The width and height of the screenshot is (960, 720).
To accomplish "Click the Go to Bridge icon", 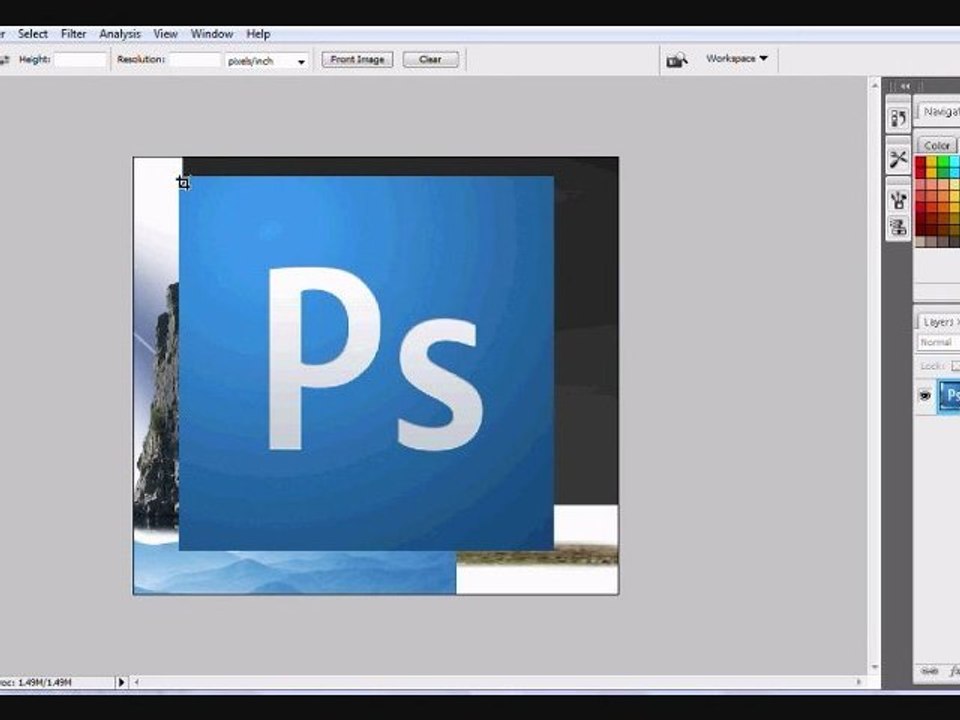I will click(x=677, y=60).
